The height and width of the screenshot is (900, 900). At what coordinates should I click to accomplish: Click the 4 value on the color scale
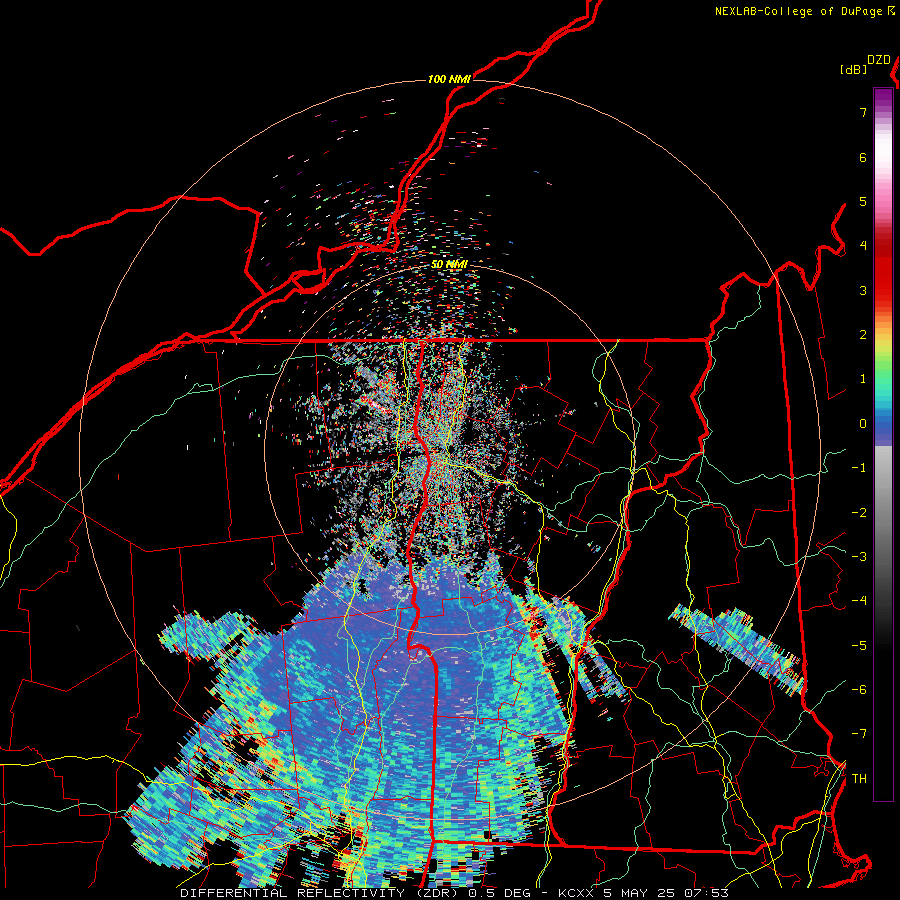[863, 246]
